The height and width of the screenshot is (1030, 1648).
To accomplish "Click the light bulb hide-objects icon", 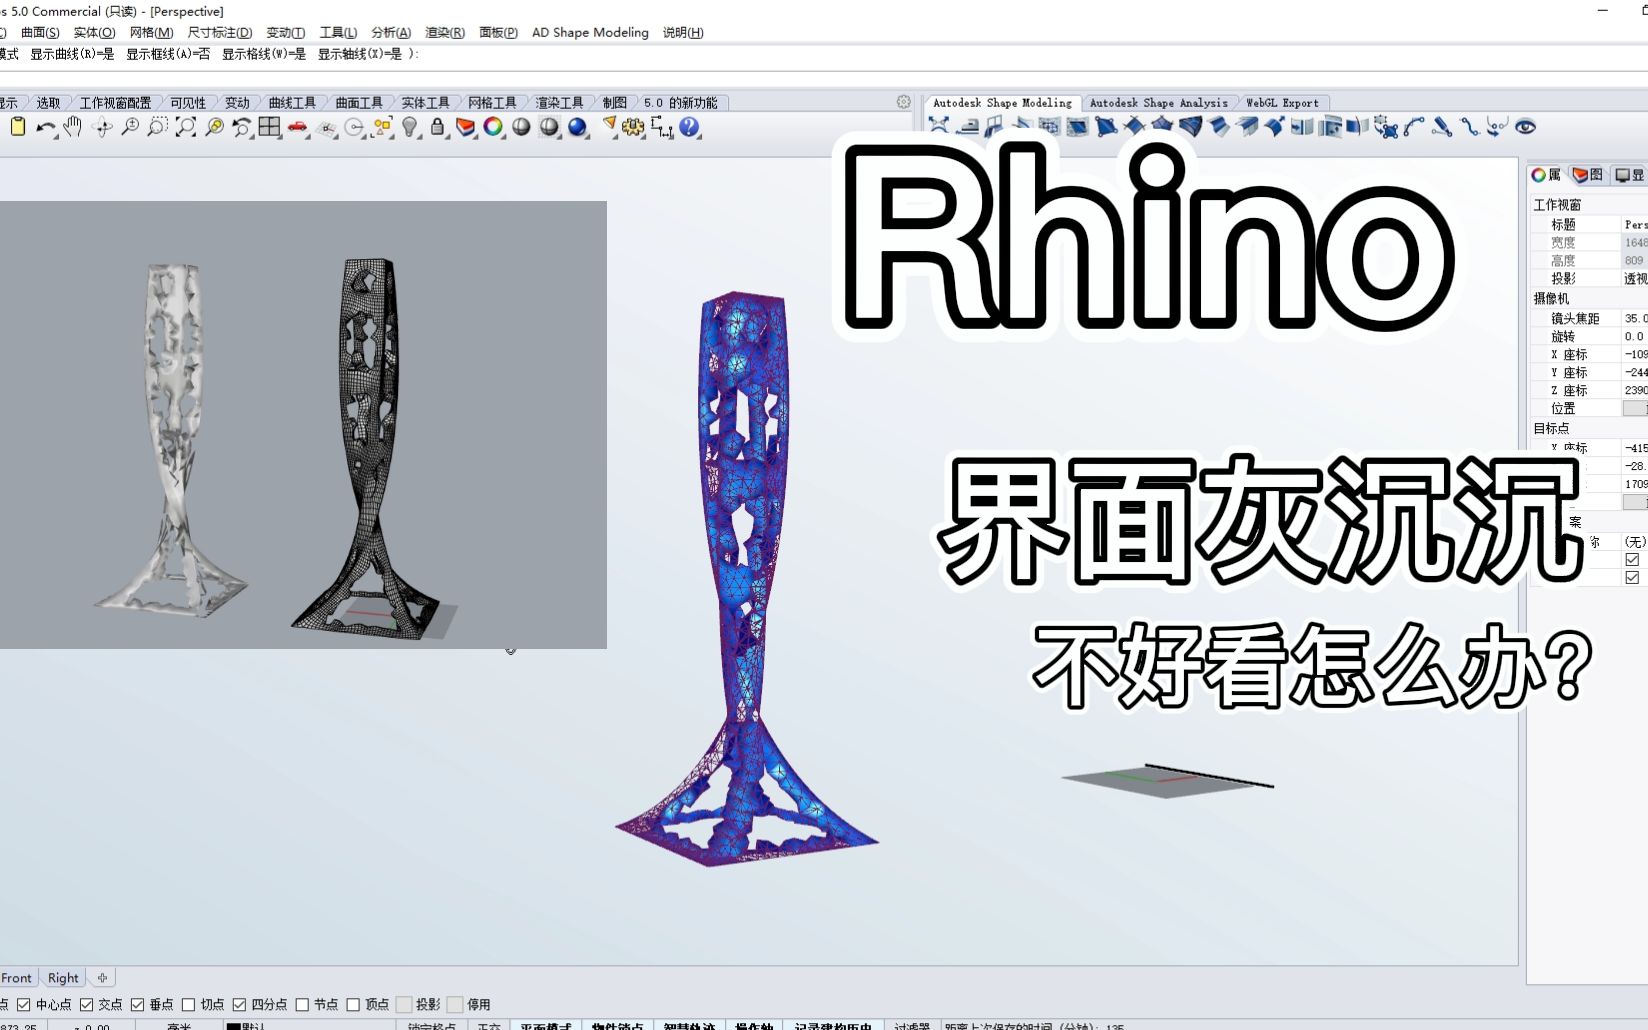I will [410, 127].
